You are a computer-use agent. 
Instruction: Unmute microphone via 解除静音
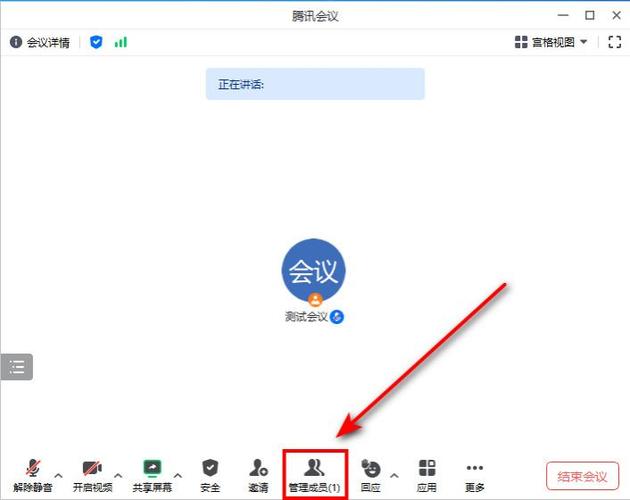tap(33, 476)
